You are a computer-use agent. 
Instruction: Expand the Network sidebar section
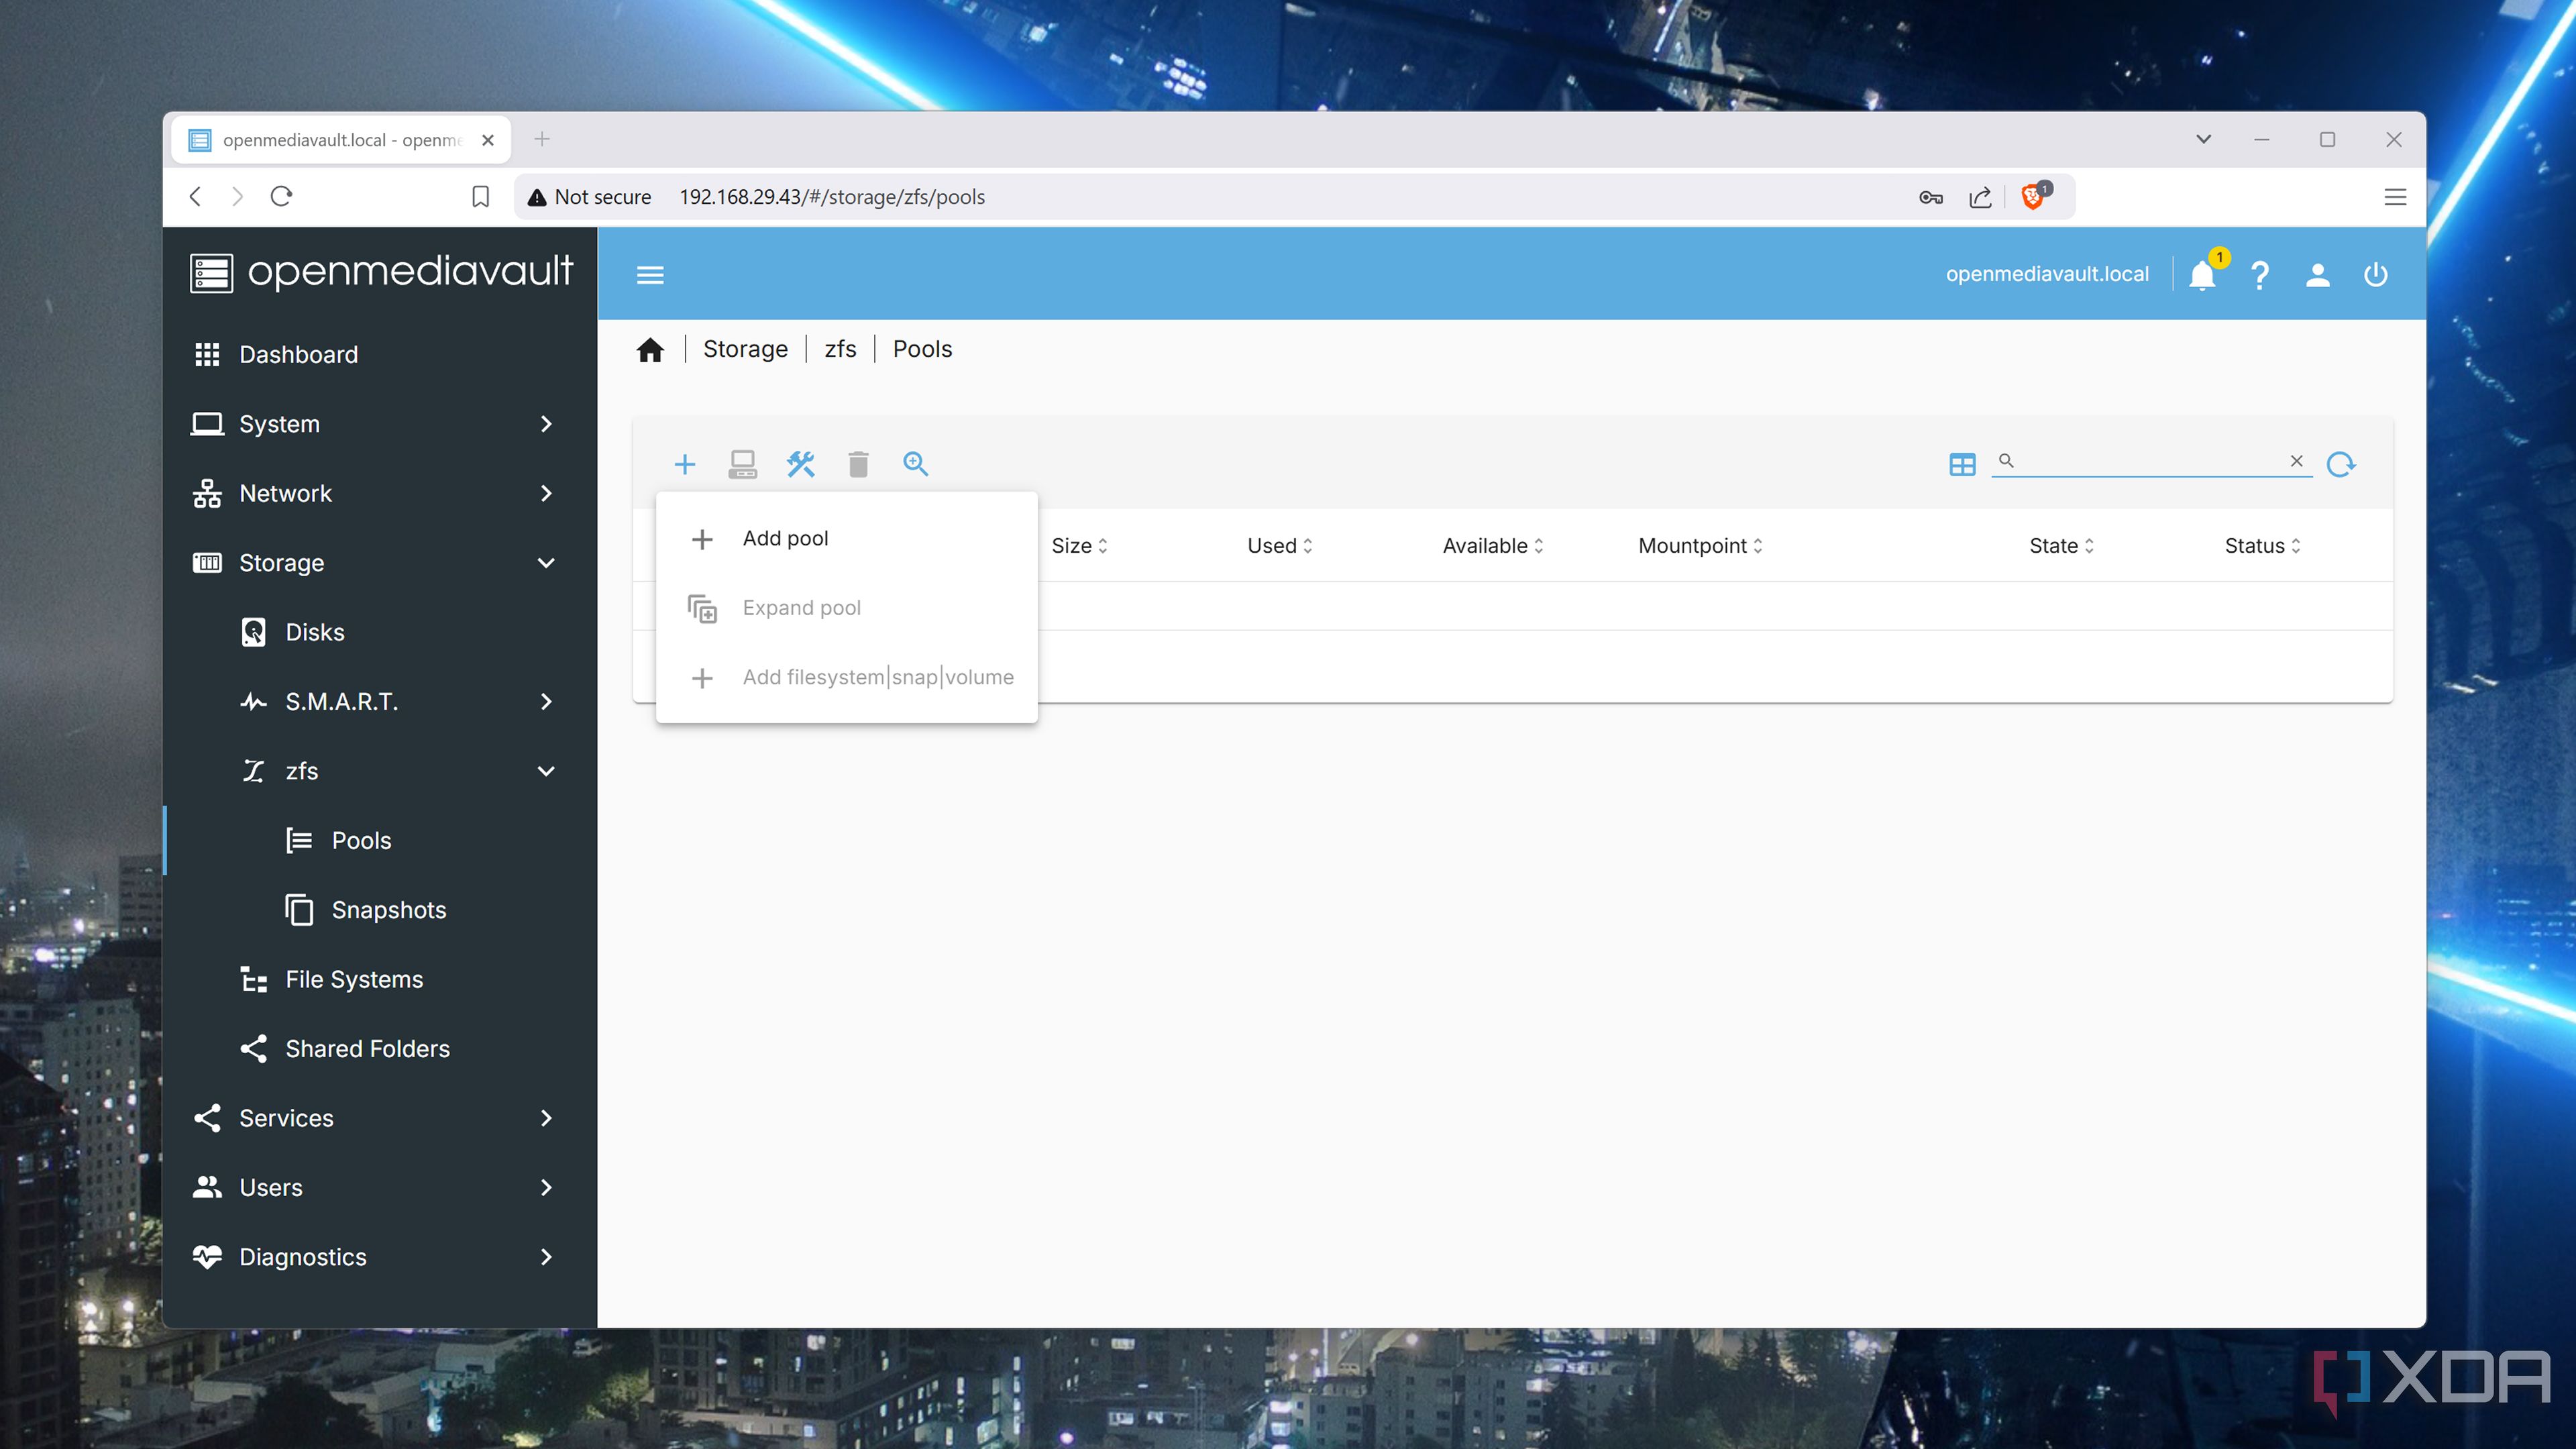[380, 493]
